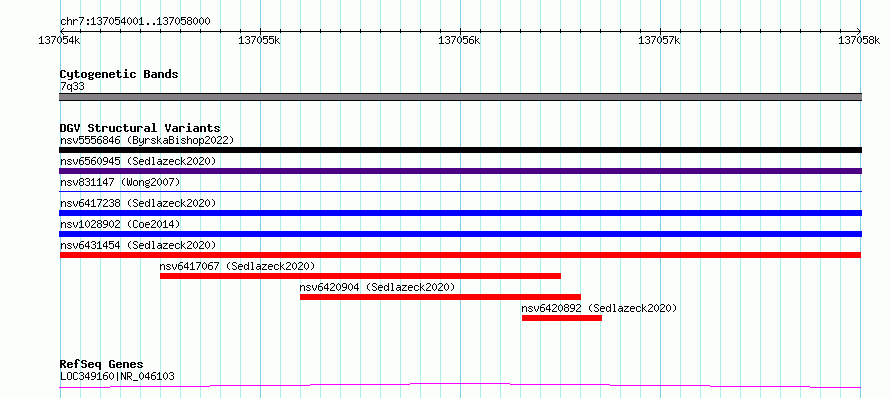Open the nsv6417067 (Sedlazeck2020) label
890x398 pixels.
(x=237, y=266)
